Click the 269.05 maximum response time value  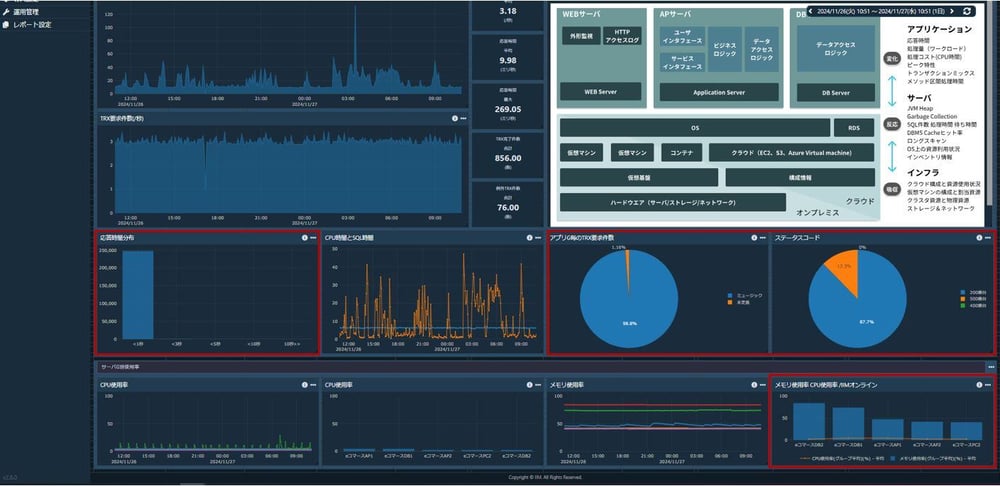508,109
